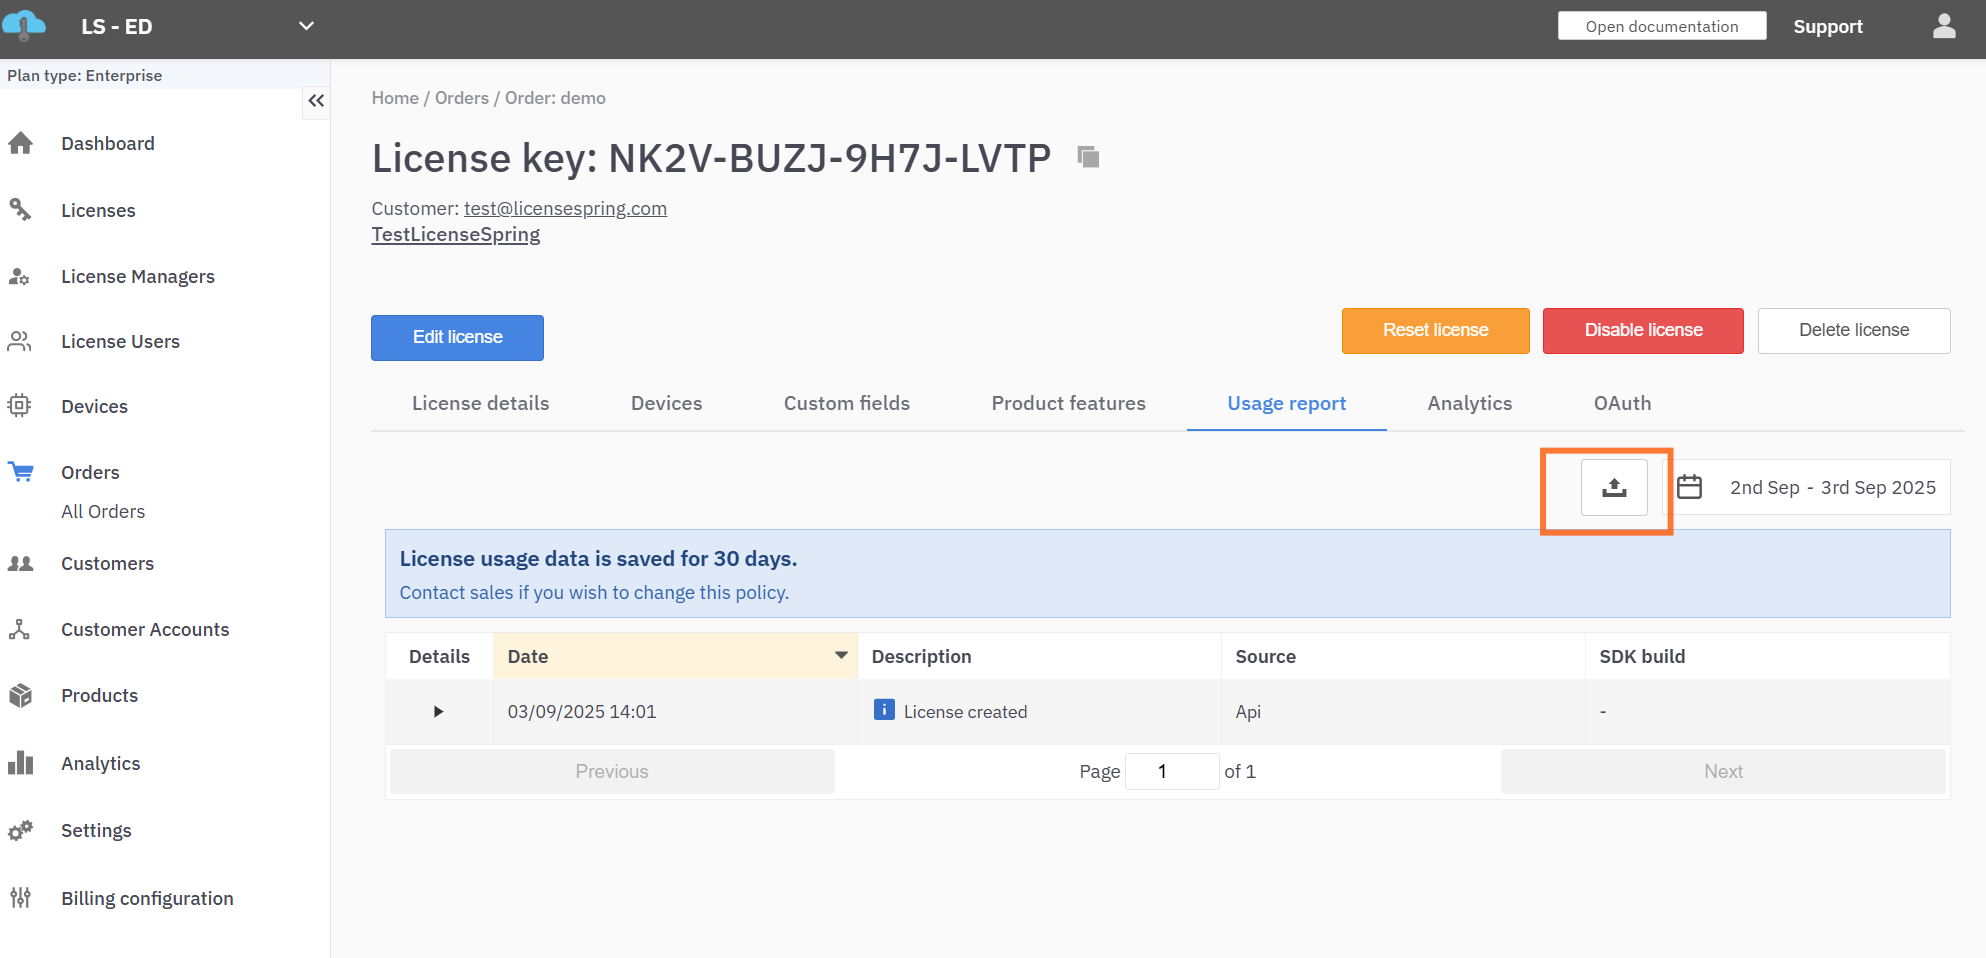Click the Reset license button
The image size is (1986, 958).
[x=1435, y=331]
